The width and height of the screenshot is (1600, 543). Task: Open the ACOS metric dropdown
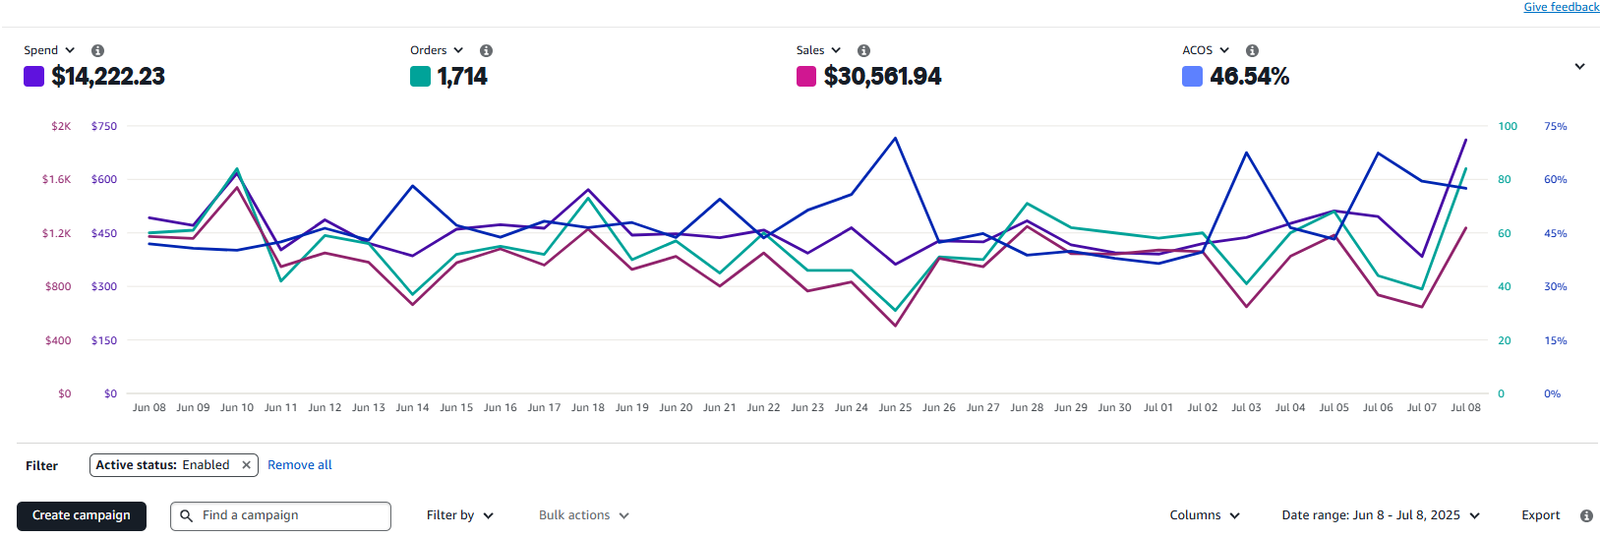point(1206,50)
